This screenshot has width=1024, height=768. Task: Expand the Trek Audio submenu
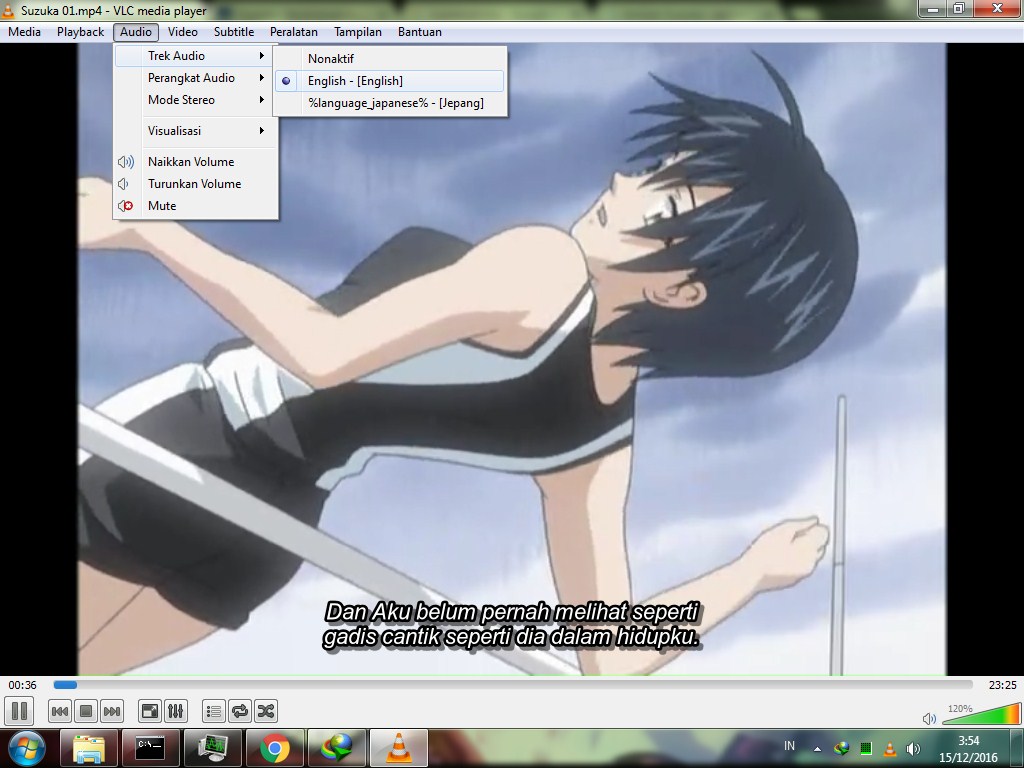coord(196,56)
